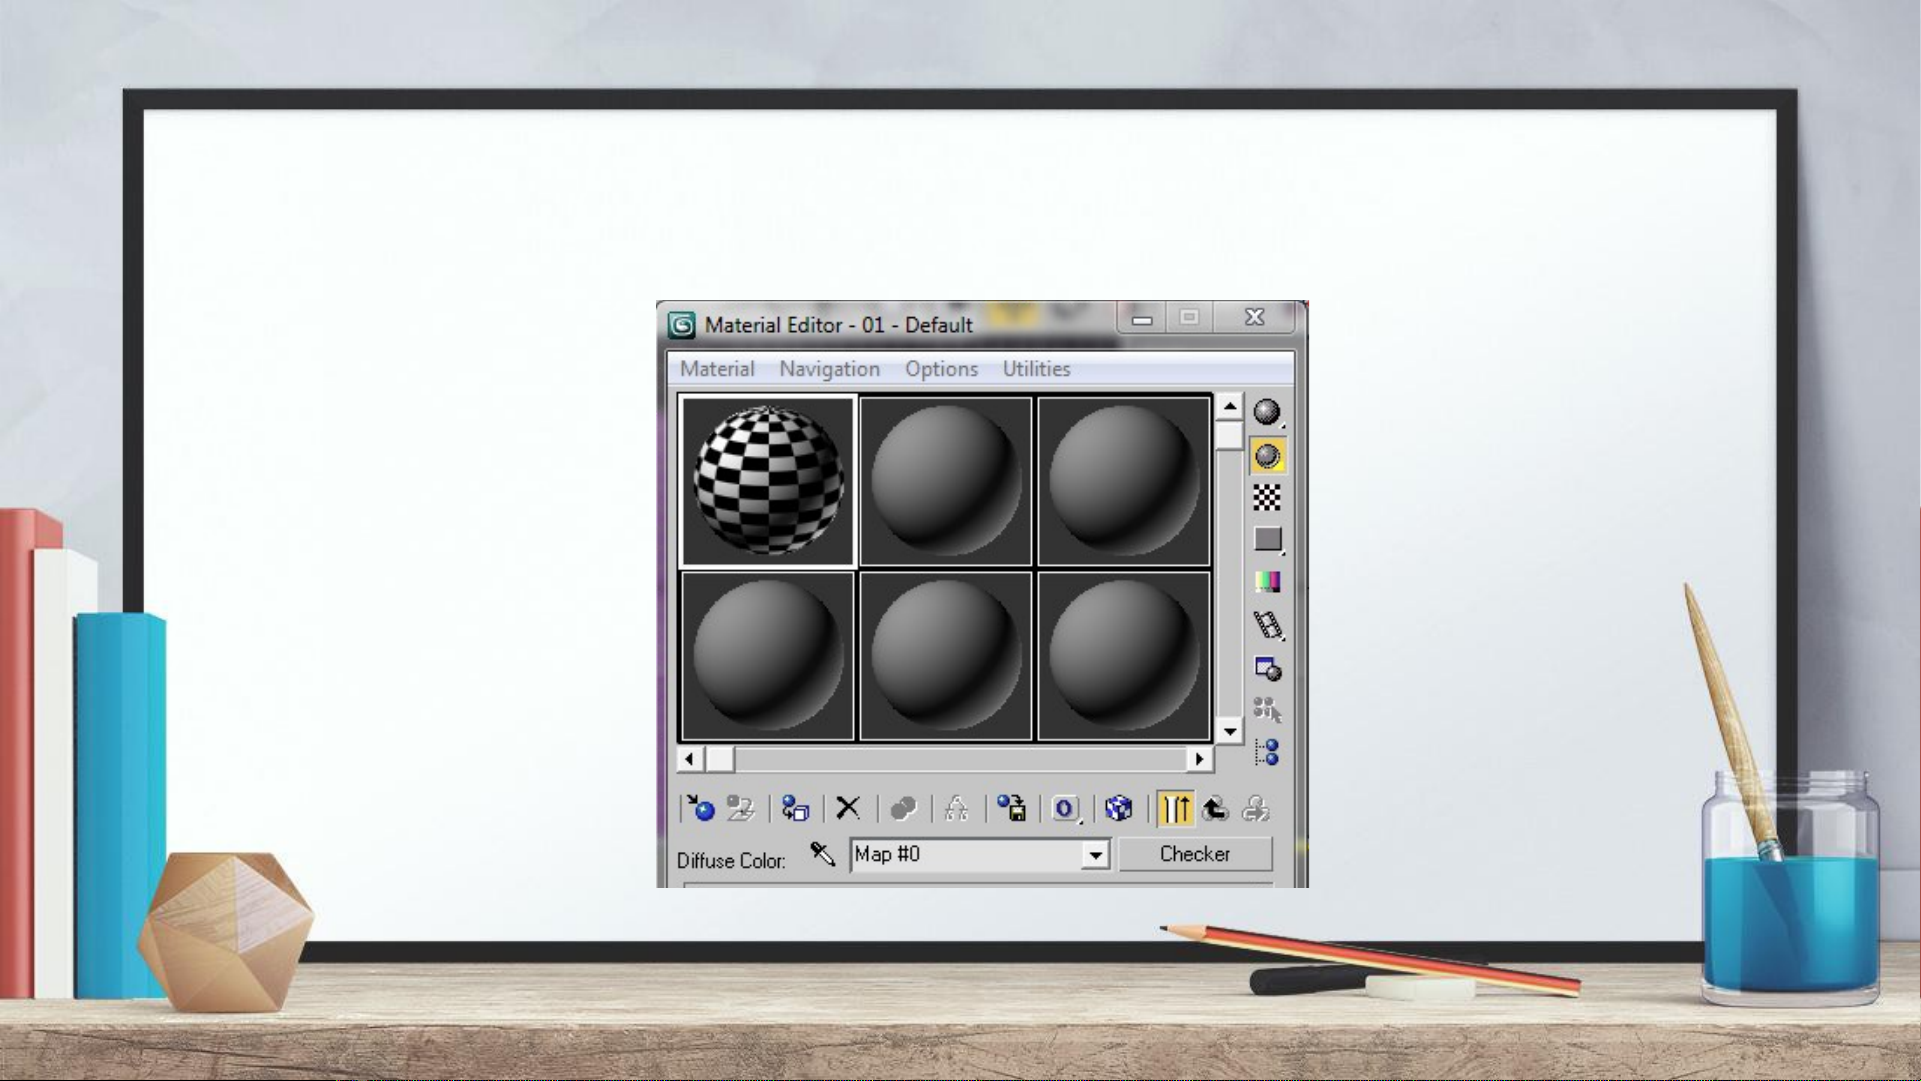Screen dimensions: 1921x1081
Task: Click the eyedropper Pick Material icon
Action: (822, 854)
